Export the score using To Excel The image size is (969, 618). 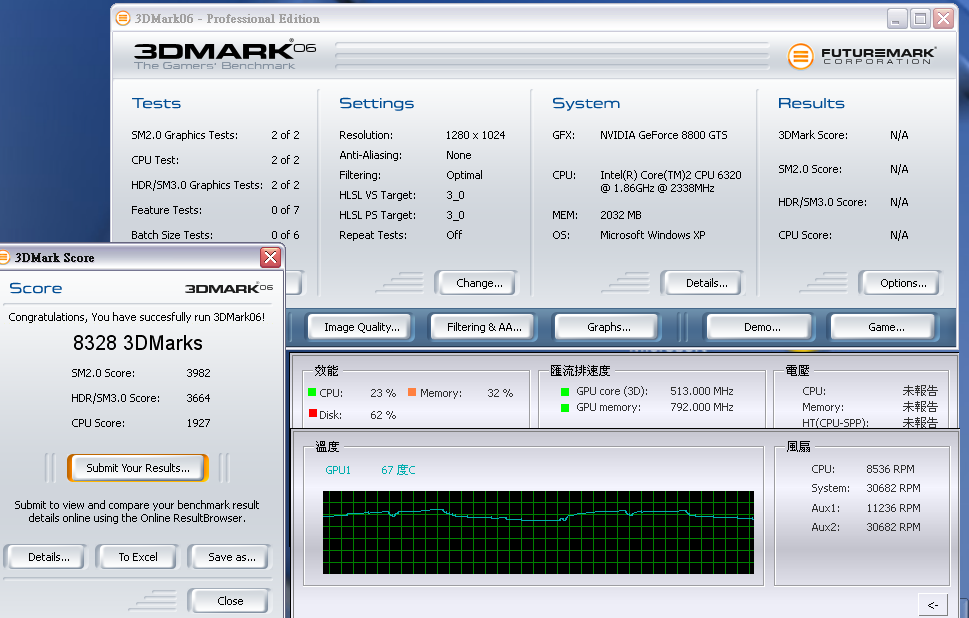(138, 557)
